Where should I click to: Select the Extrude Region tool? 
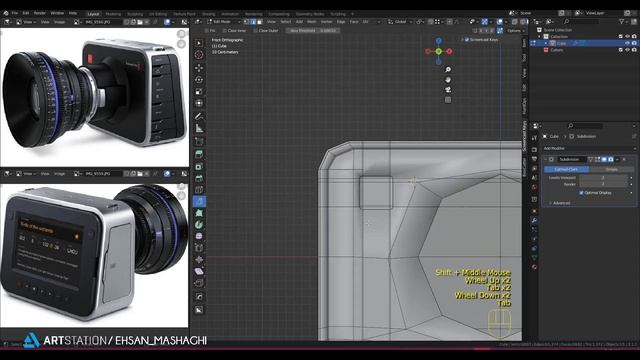tap(199, 154)
